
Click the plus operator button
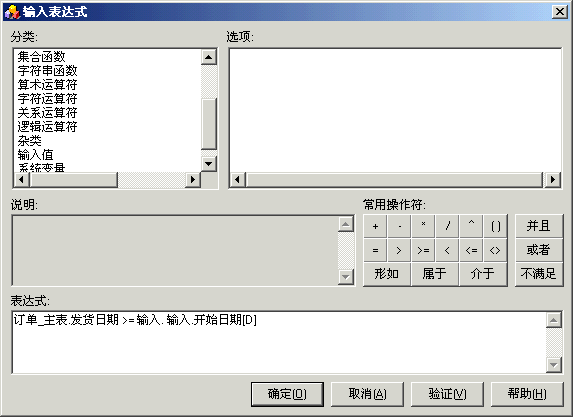click(375, 226)
